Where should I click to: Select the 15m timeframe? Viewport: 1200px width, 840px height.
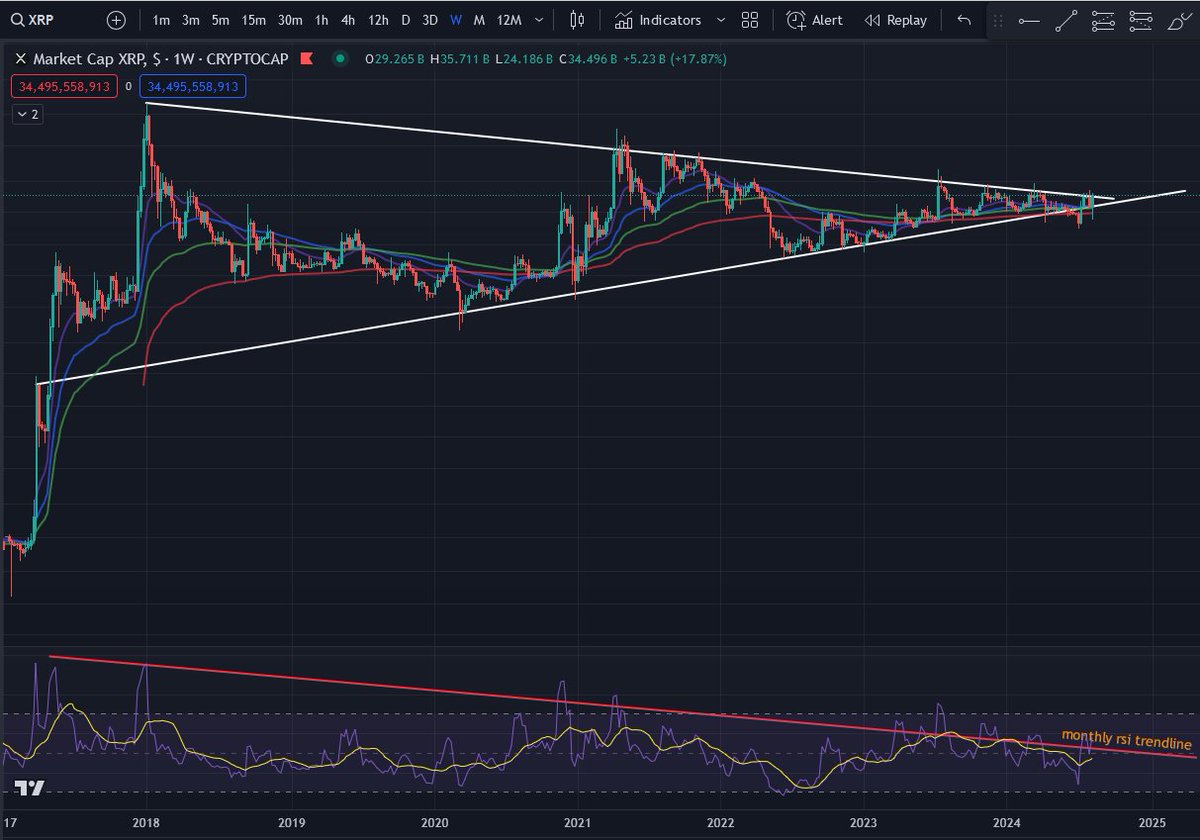tap(254, 20)
